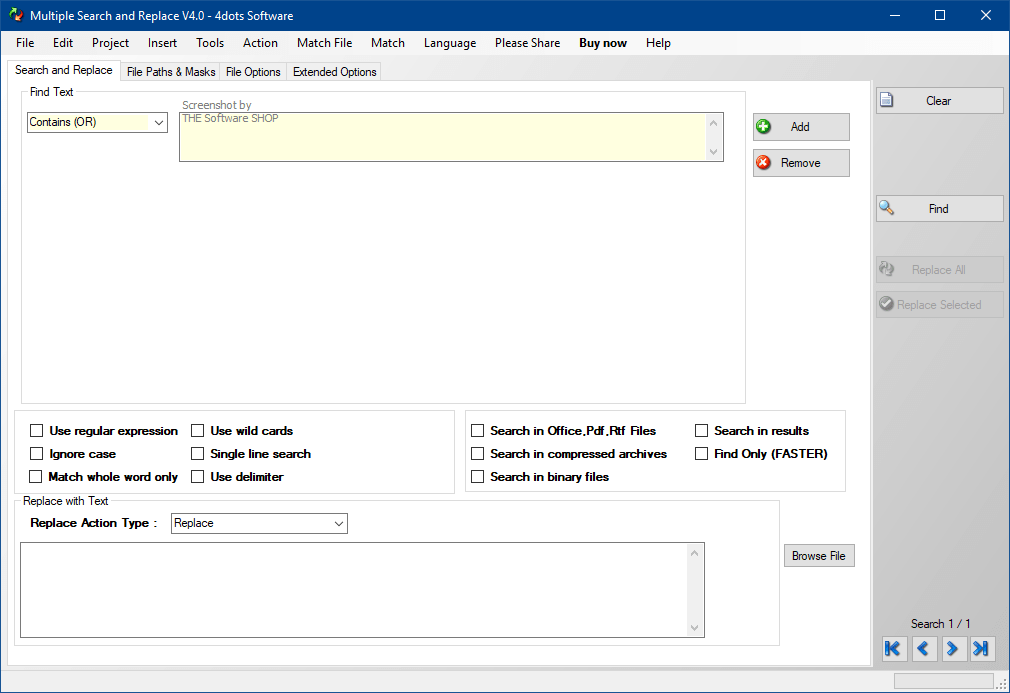The width and height of the screenshot is (1010, 693).
Task: Open the Extended Options tab
Action: (x=334, y=72)
